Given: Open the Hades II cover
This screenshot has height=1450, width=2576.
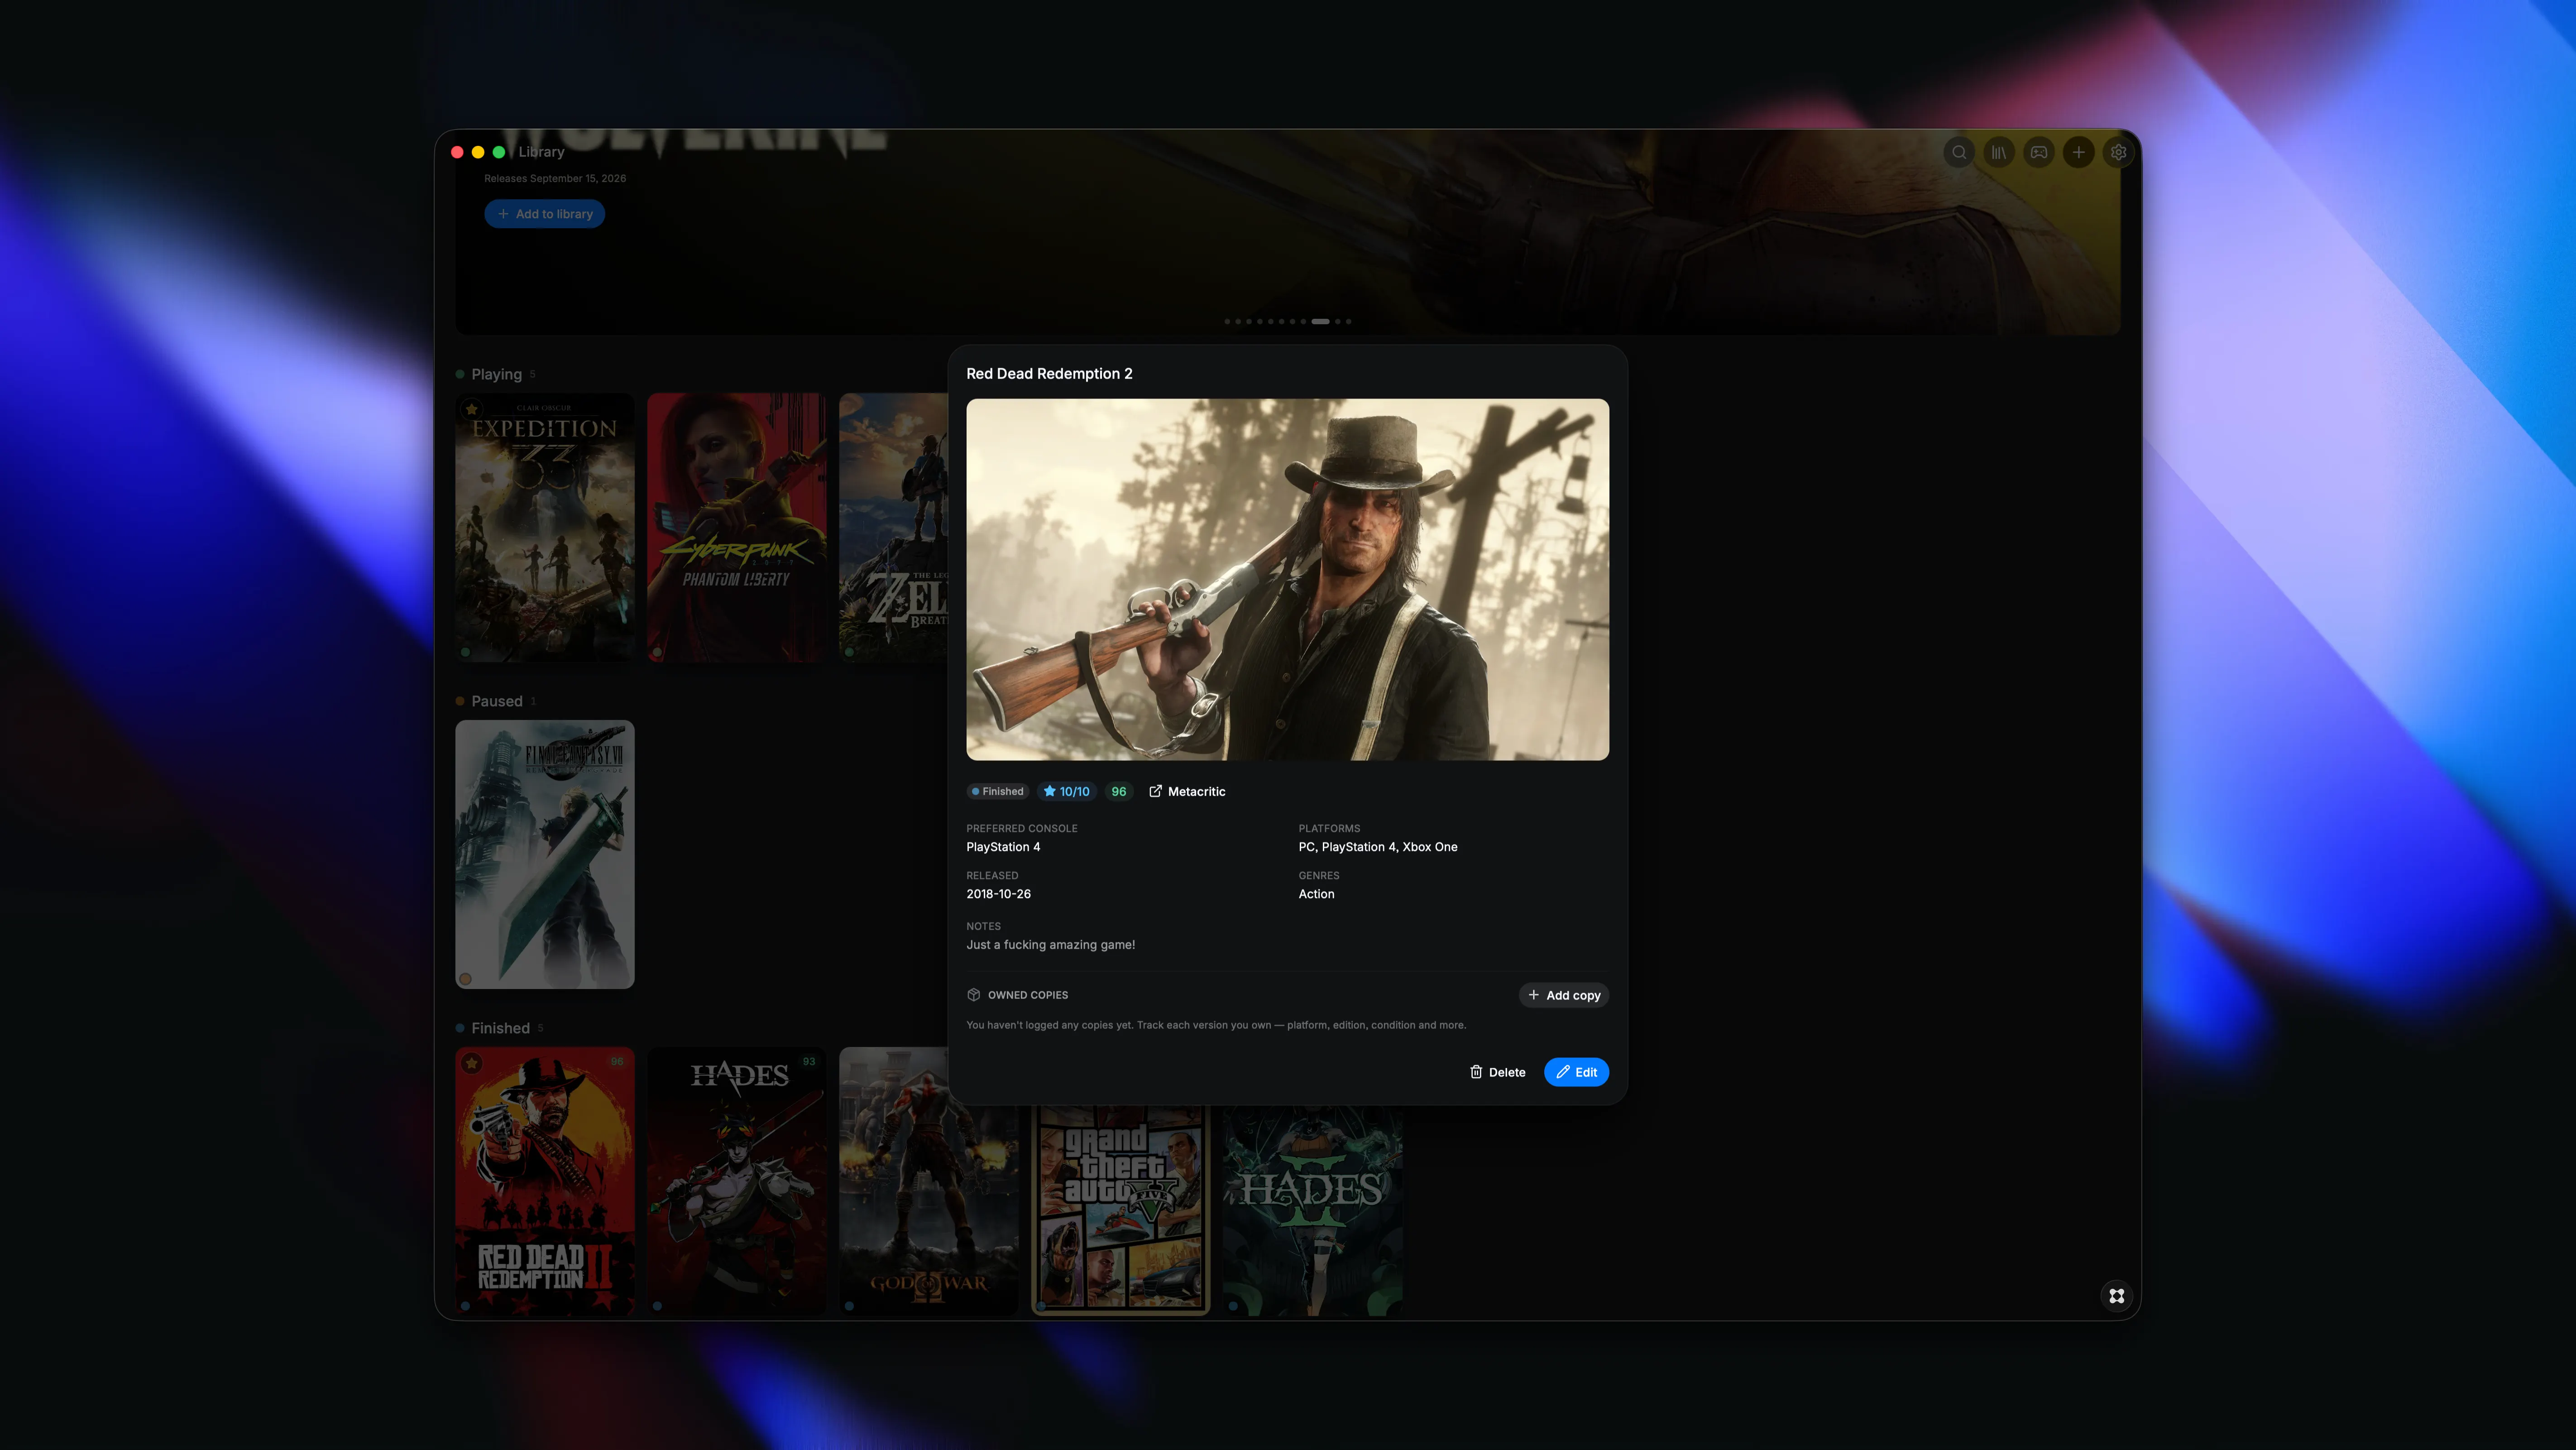Looking at the screenshot, I should [1313, 1210].
